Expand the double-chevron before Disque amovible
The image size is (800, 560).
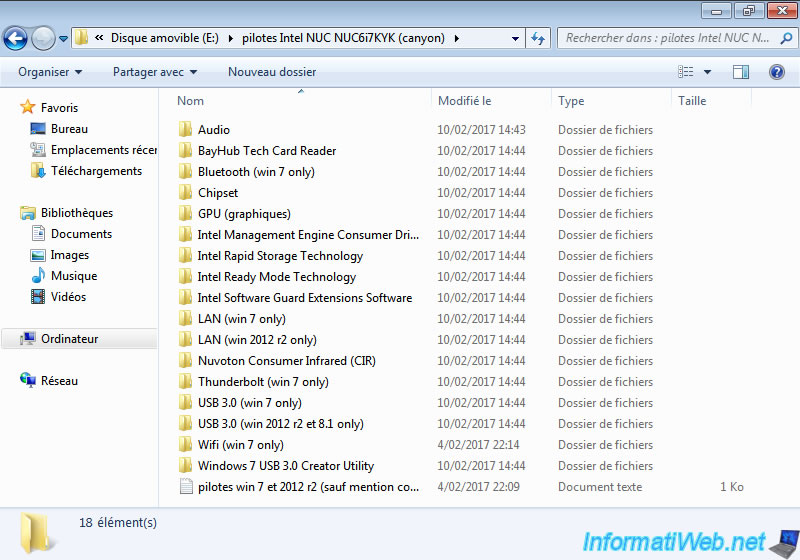tap(99, 37)
